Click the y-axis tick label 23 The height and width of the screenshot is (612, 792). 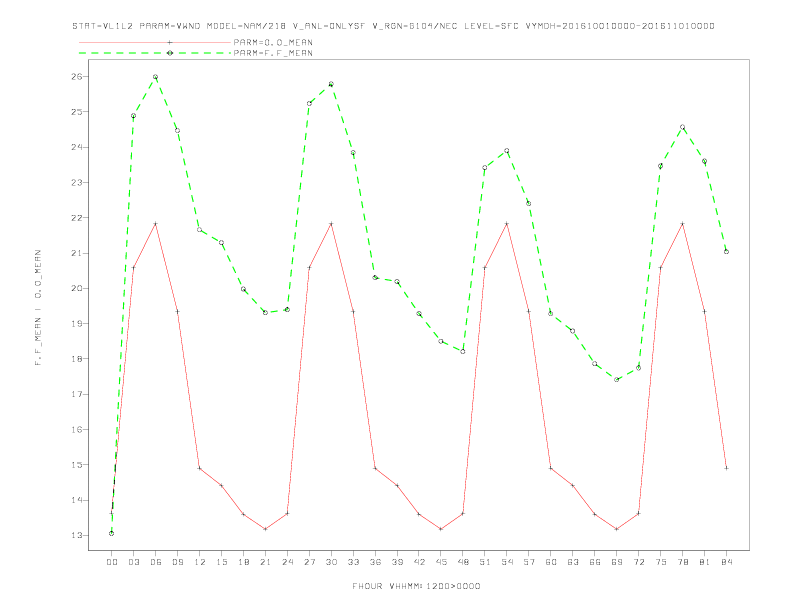pyautogui.click(x=77, y=182)
